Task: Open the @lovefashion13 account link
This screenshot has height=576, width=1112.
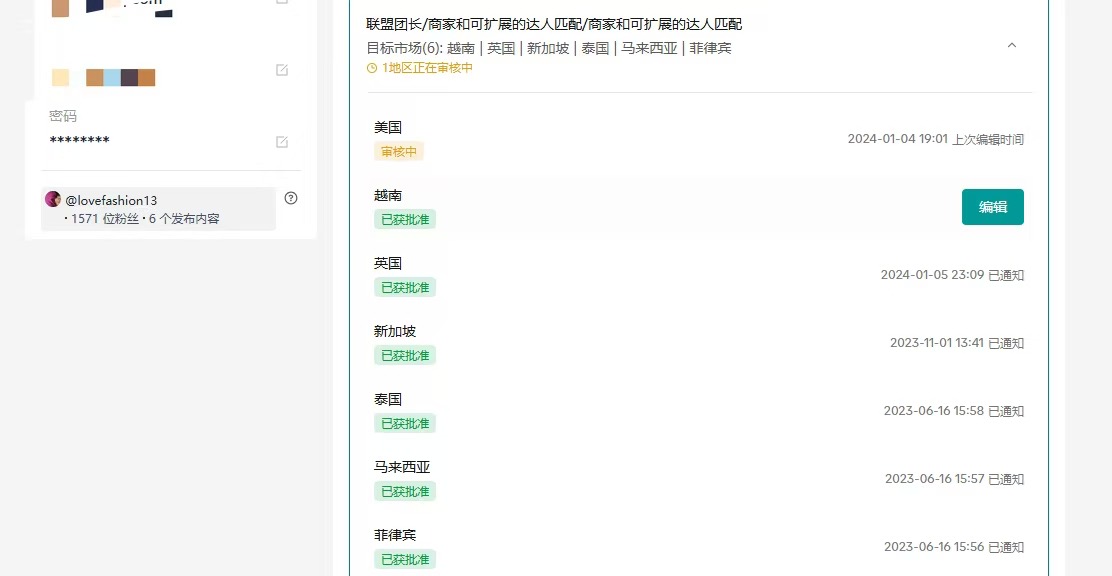Action: (111, 200)
